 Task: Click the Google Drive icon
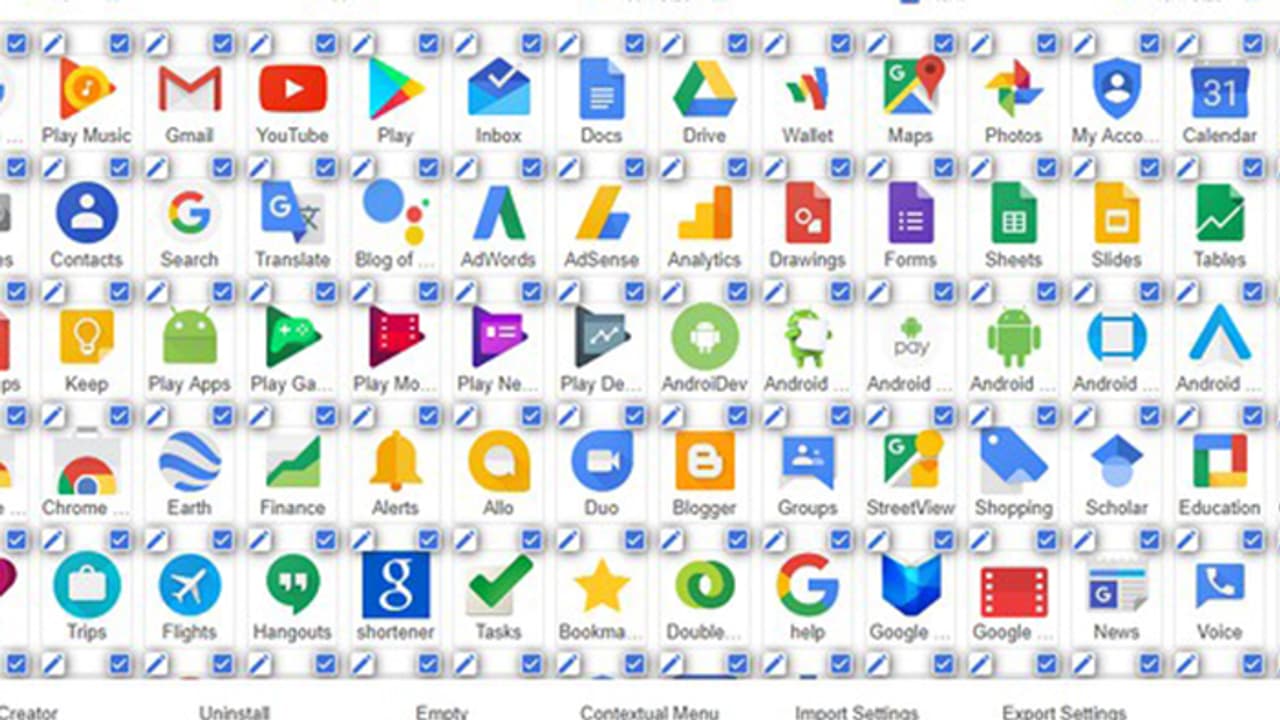coord(704,90)
